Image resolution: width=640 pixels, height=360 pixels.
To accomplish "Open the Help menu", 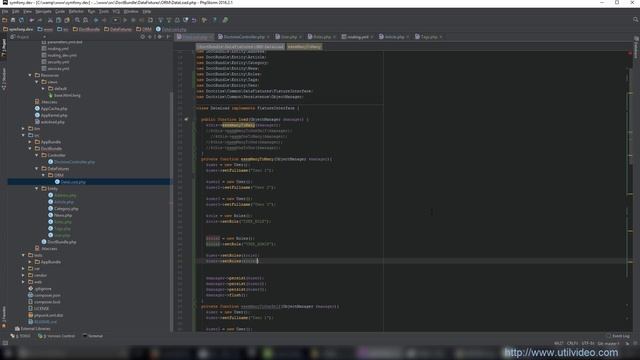I will (147, 11).
